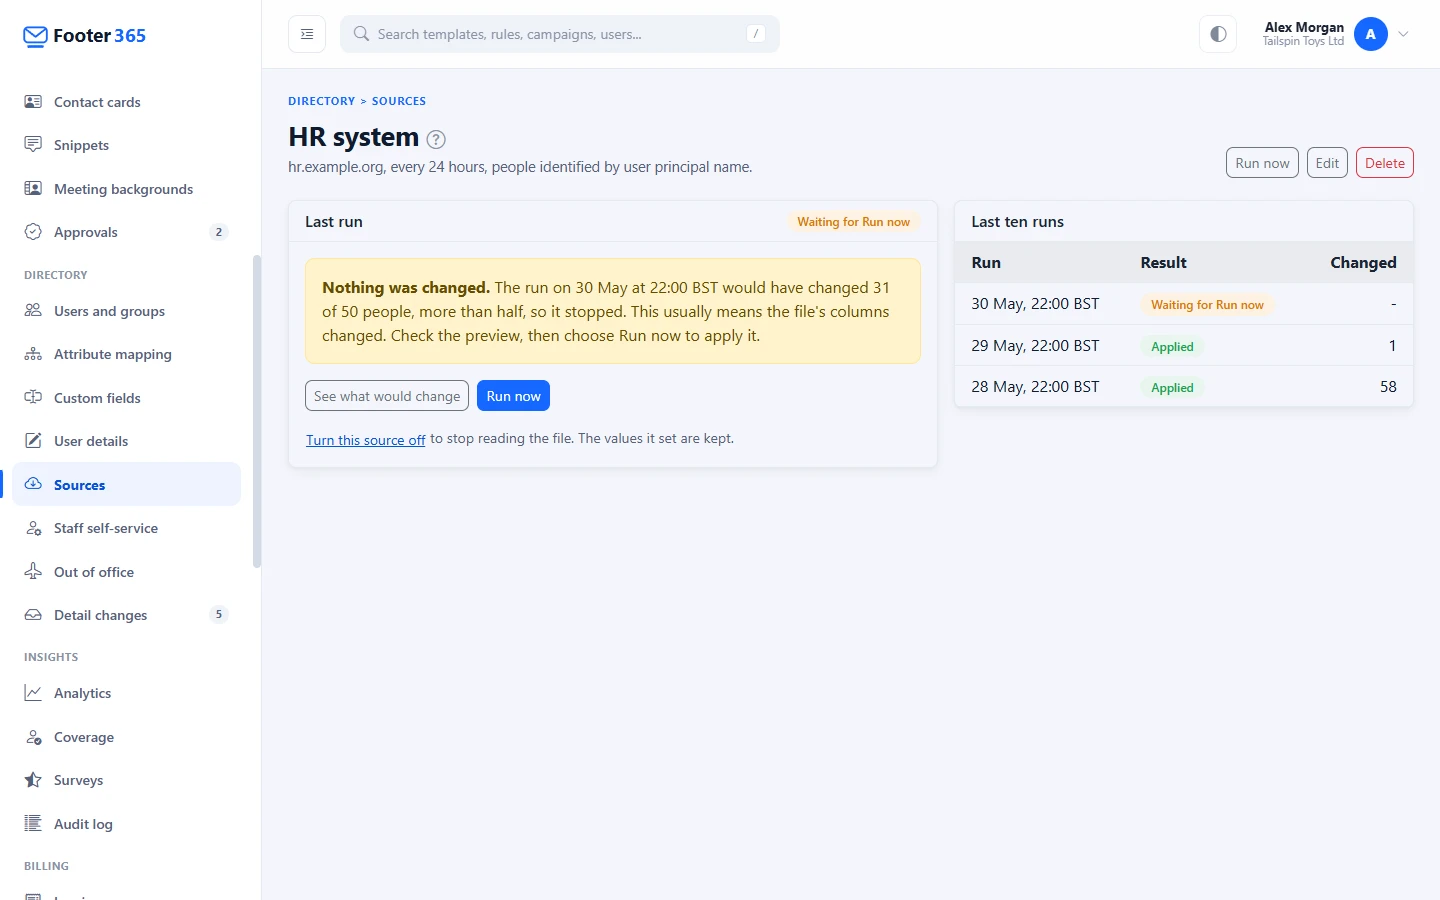
Task: Open Detail changes list
Action: [126, 615]
